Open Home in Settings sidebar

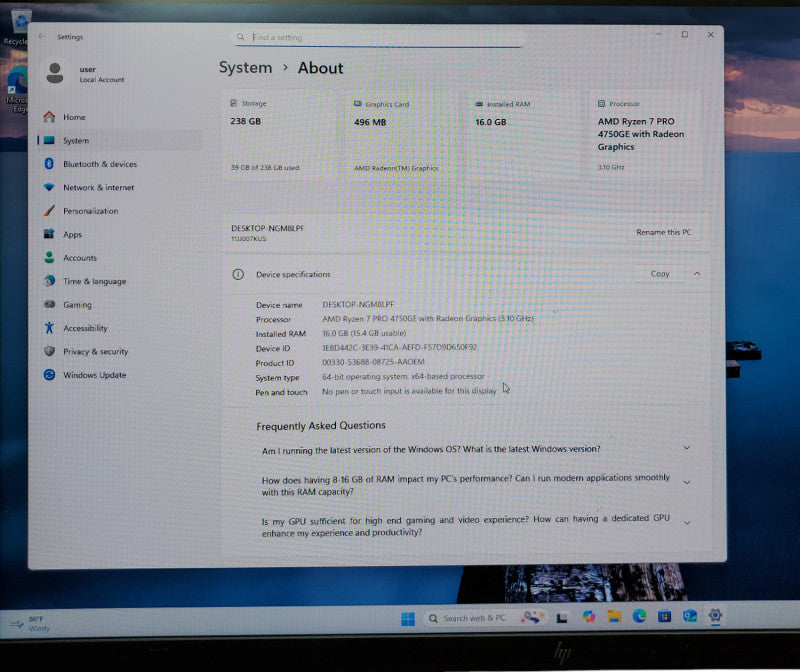point(74,117)
